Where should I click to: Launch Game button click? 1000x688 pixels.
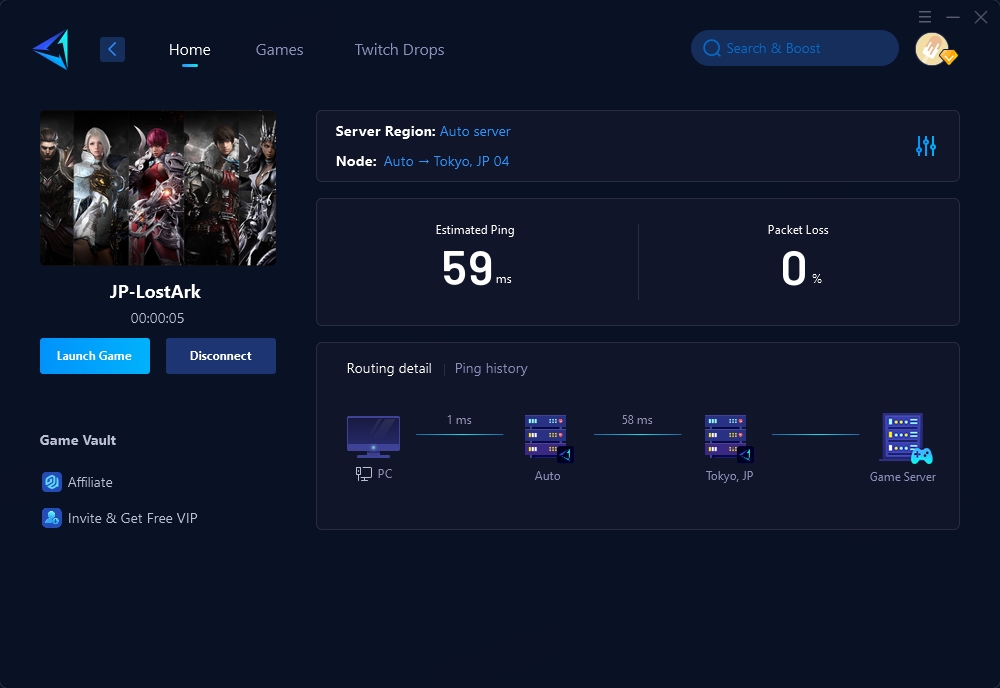(x=95, y=356)
